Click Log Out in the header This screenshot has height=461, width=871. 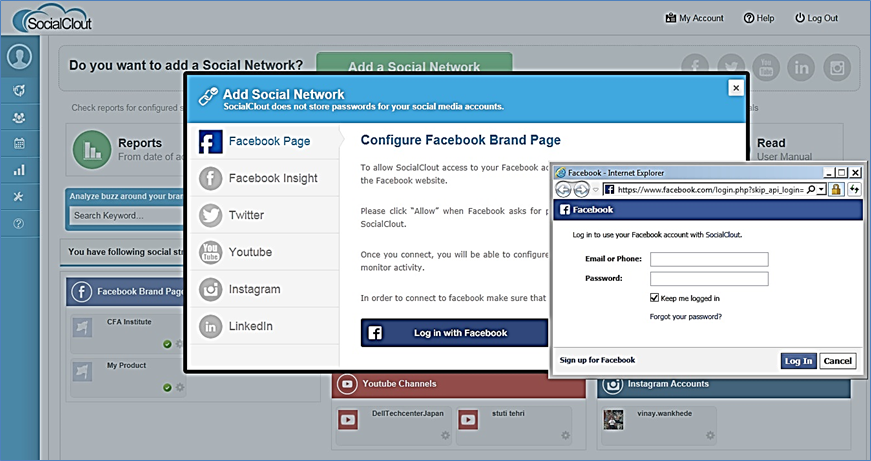pos(816,18)
